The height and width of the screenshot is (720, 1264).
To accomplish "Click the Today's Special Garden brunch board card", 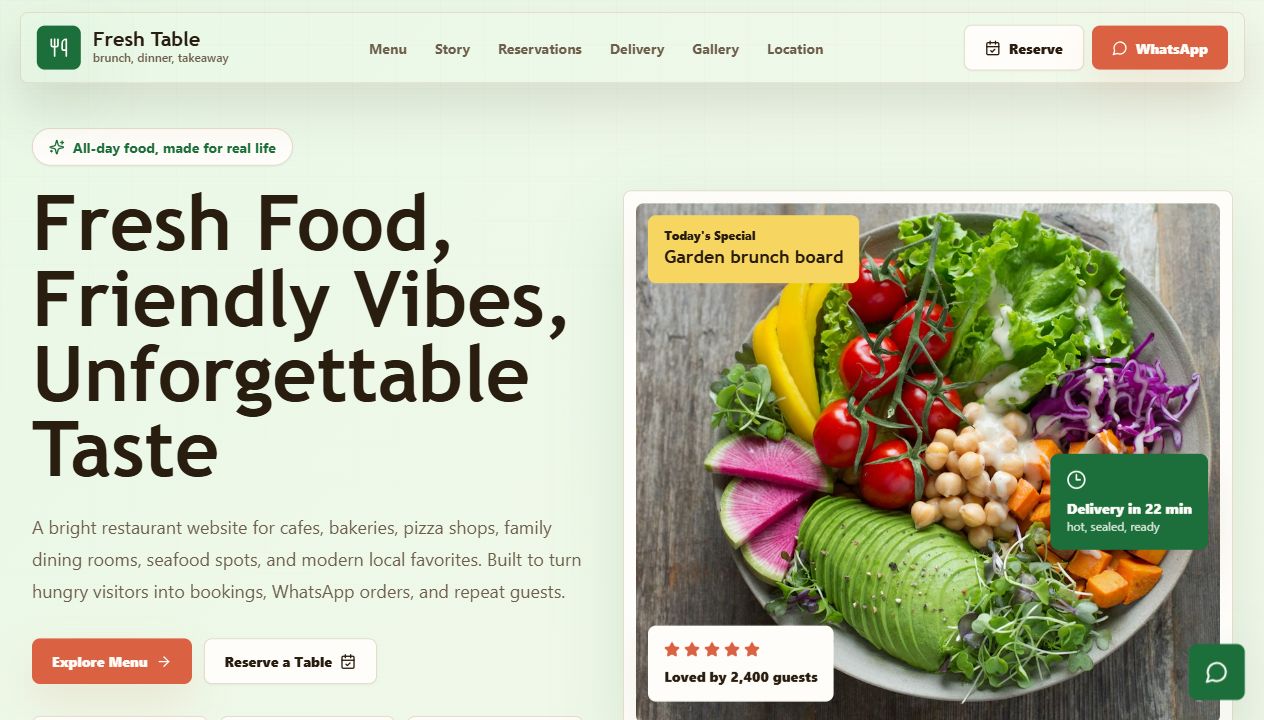I will (x=753, y=249).
